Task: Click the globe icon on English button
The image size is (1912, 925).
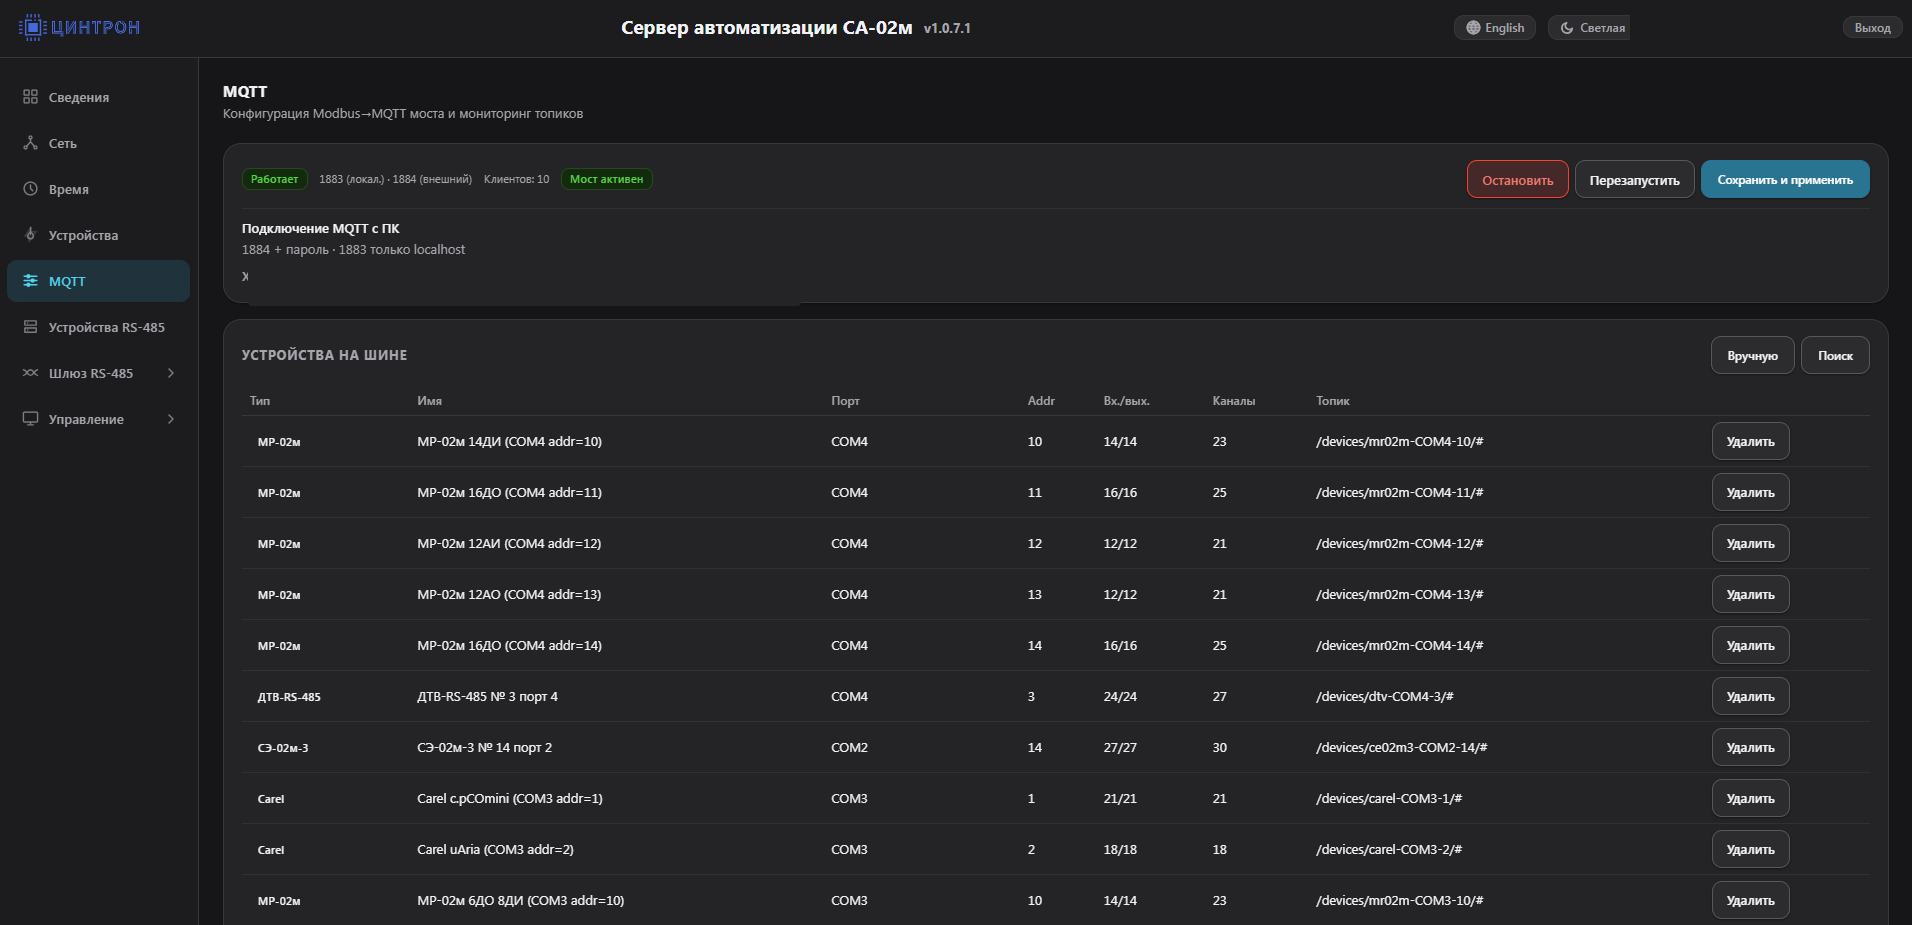Action: [x=1473, y=28]
